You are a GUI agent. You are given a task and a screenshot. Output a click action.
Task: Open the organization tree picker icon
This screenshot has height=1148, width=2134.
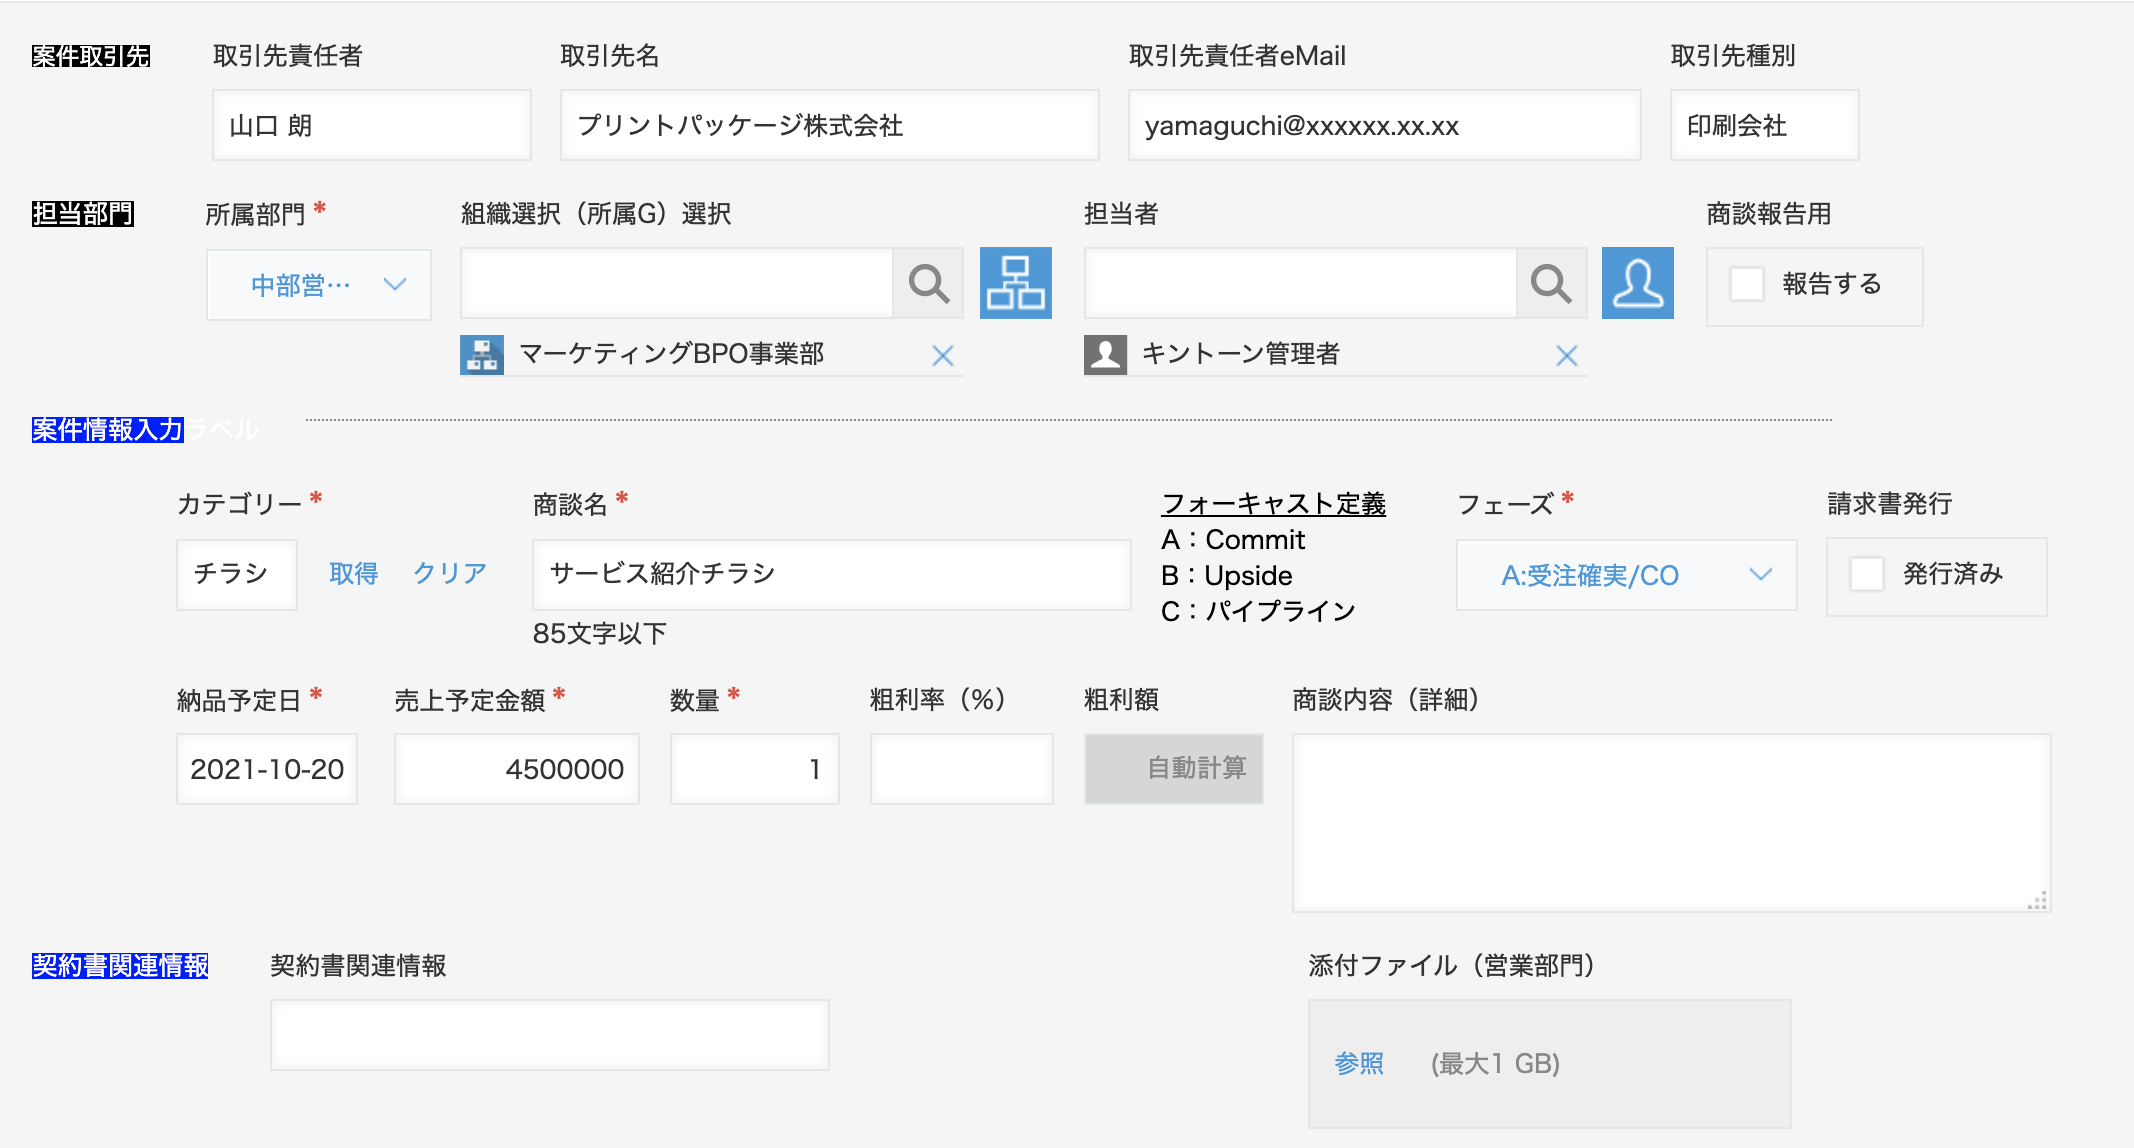pos(1015,284)
